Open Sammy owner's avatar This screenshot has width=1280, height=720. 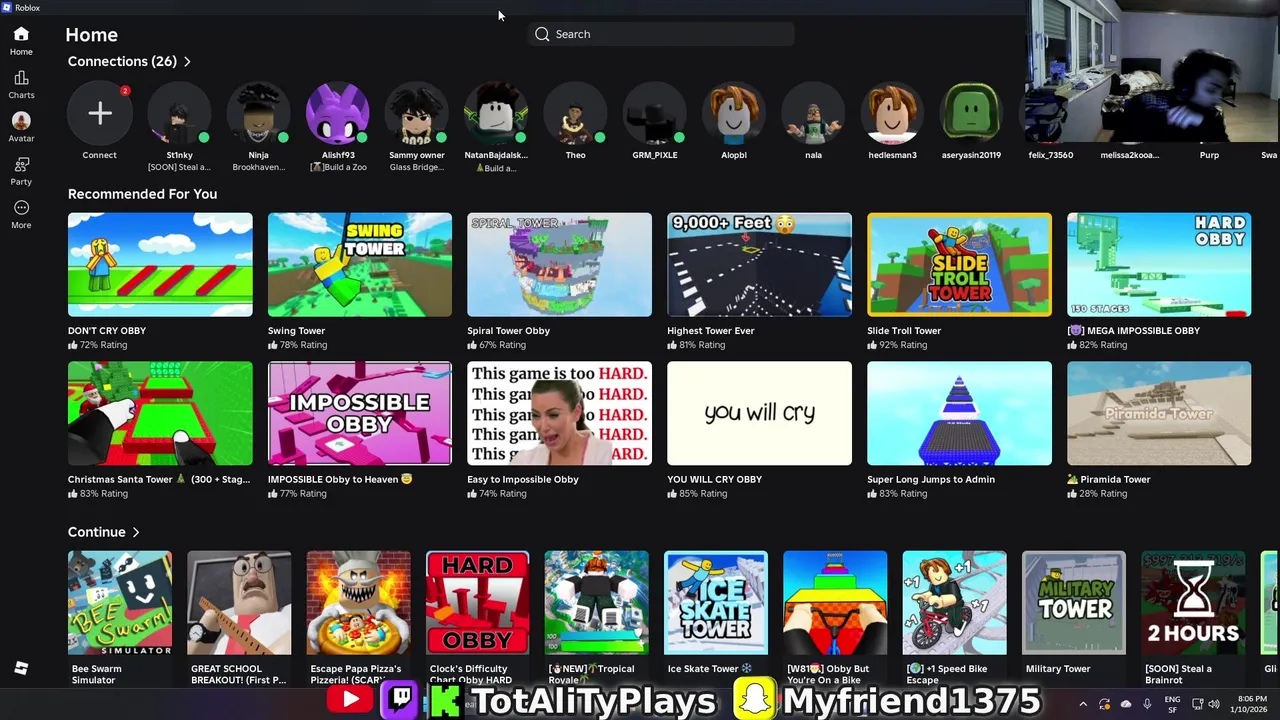(417, 113)
